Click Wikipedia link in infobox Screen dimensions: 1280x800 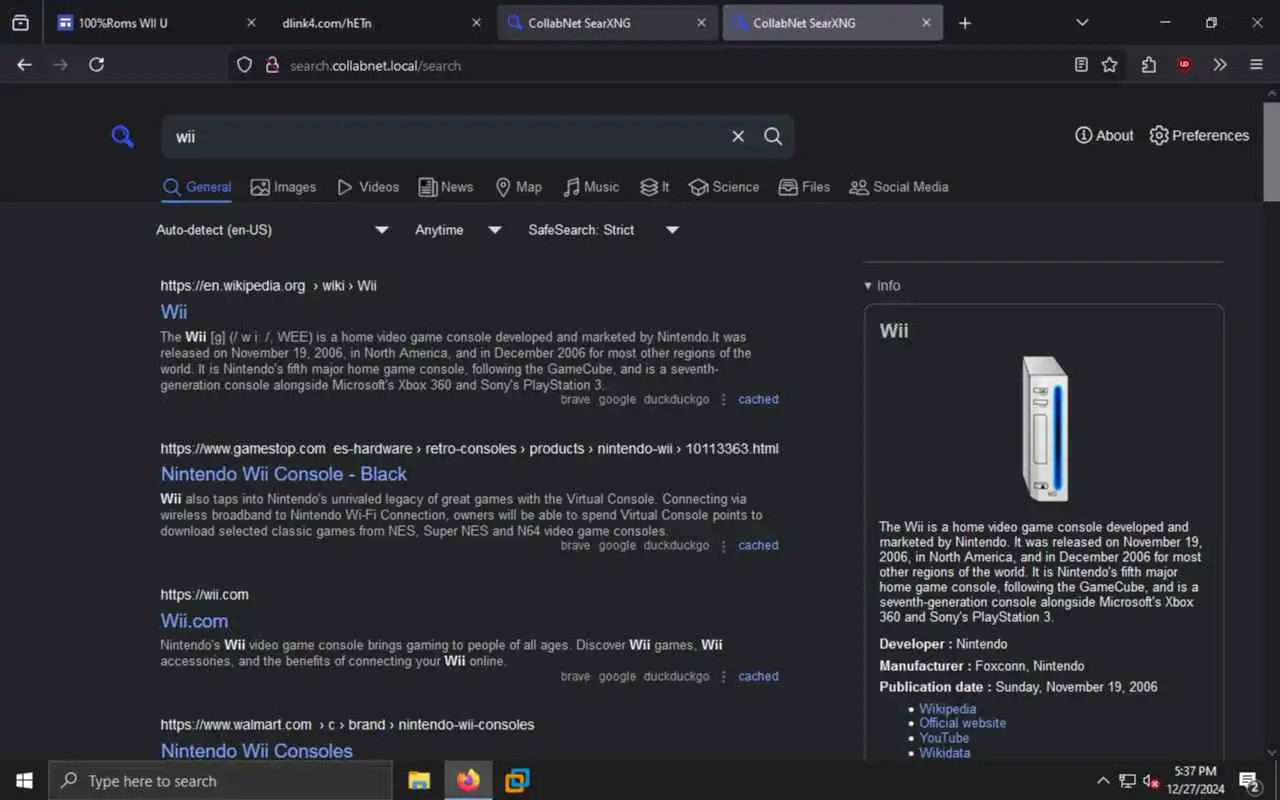947,709
